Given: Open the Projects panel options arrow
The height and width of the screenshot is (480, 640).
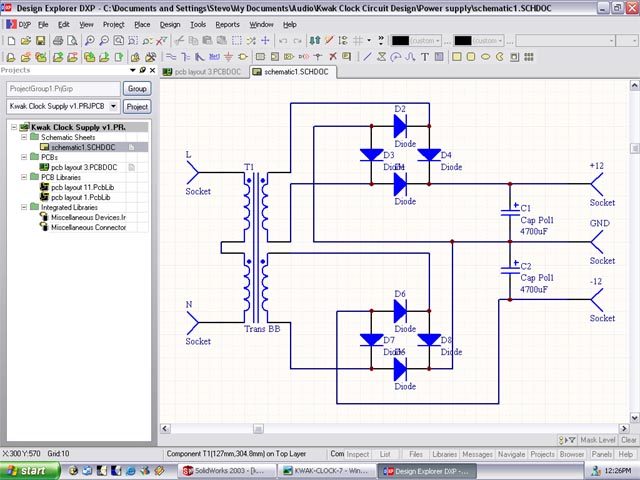Looking at the screenshot, I should pos(133,70).
